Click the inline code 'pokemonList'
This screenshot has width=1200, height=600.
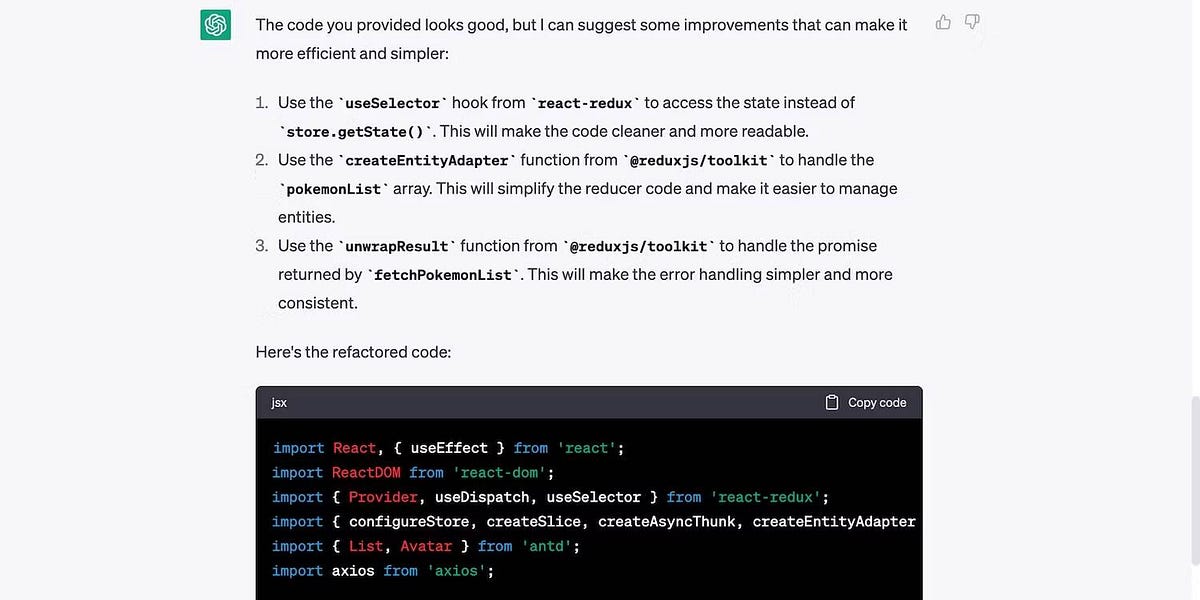(334, 190)
